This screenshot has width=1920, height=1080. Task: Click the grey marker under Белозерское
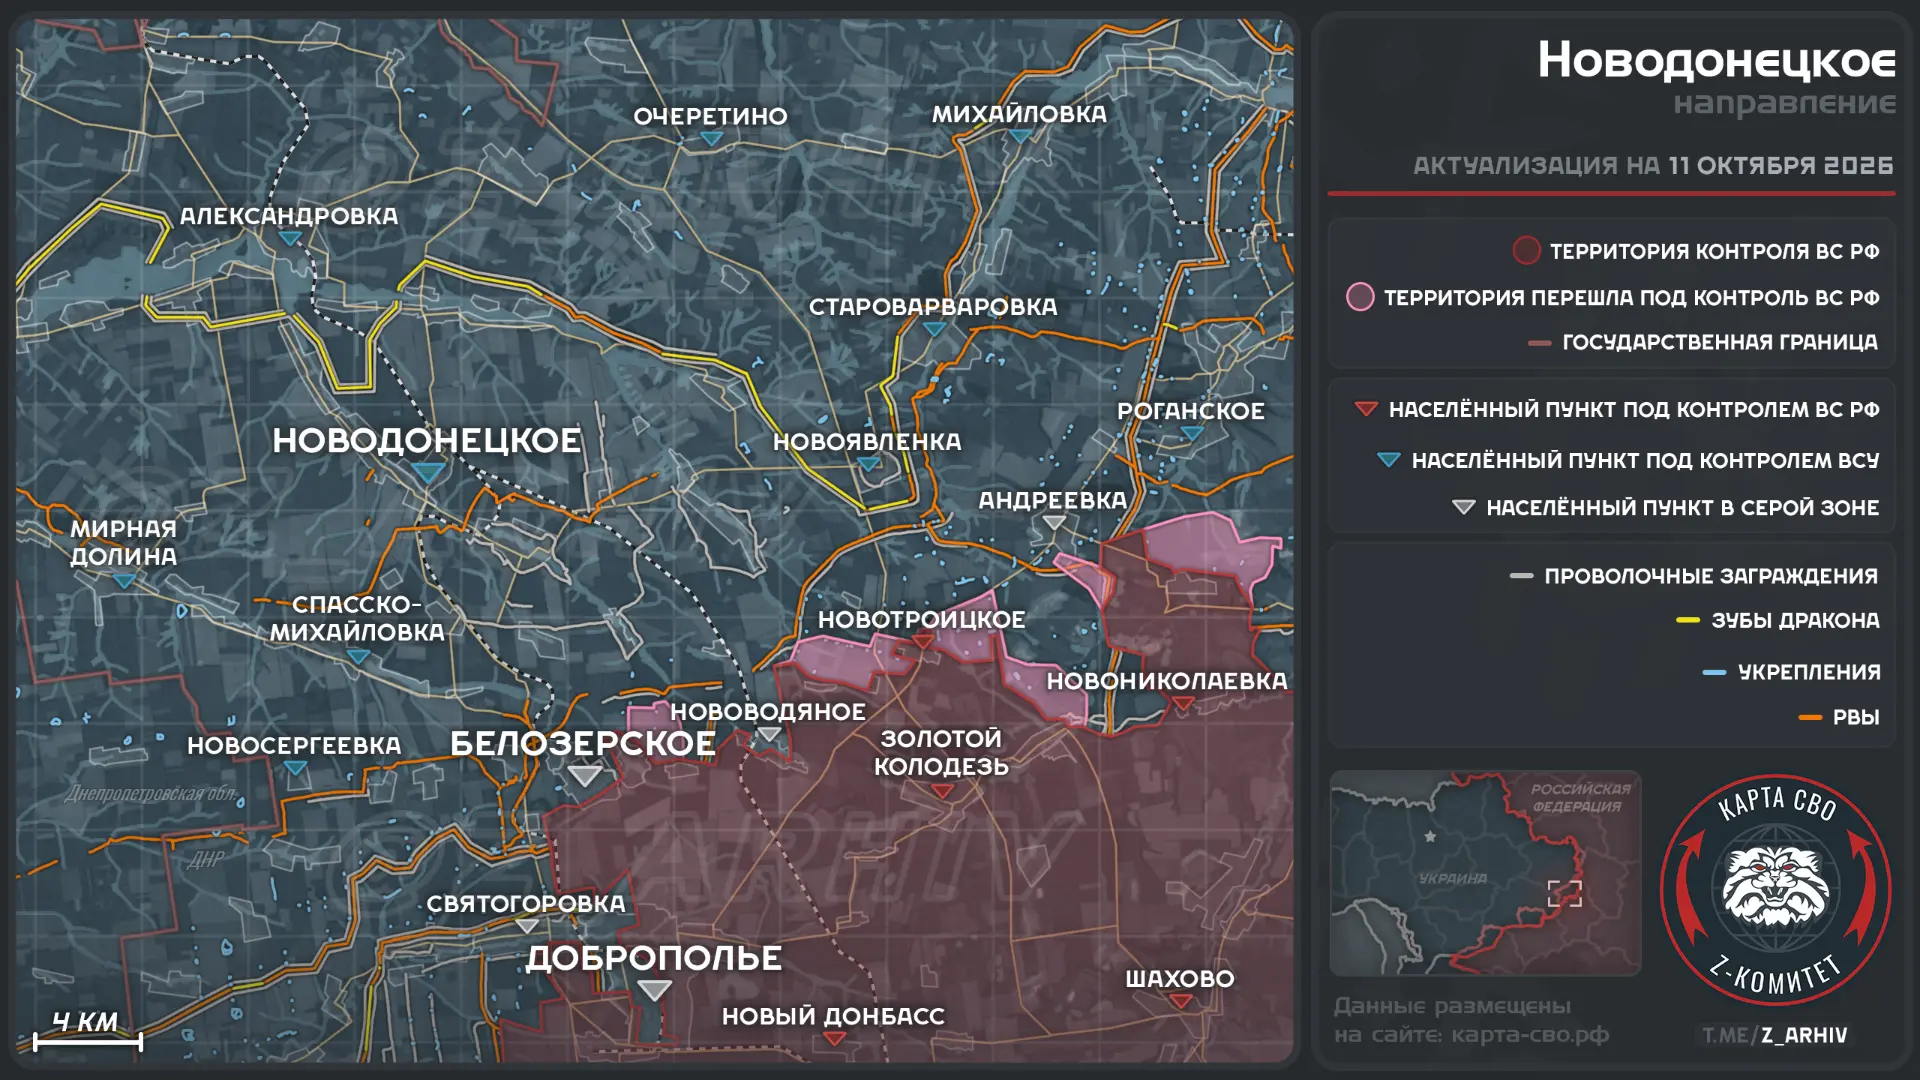point(584,775)
